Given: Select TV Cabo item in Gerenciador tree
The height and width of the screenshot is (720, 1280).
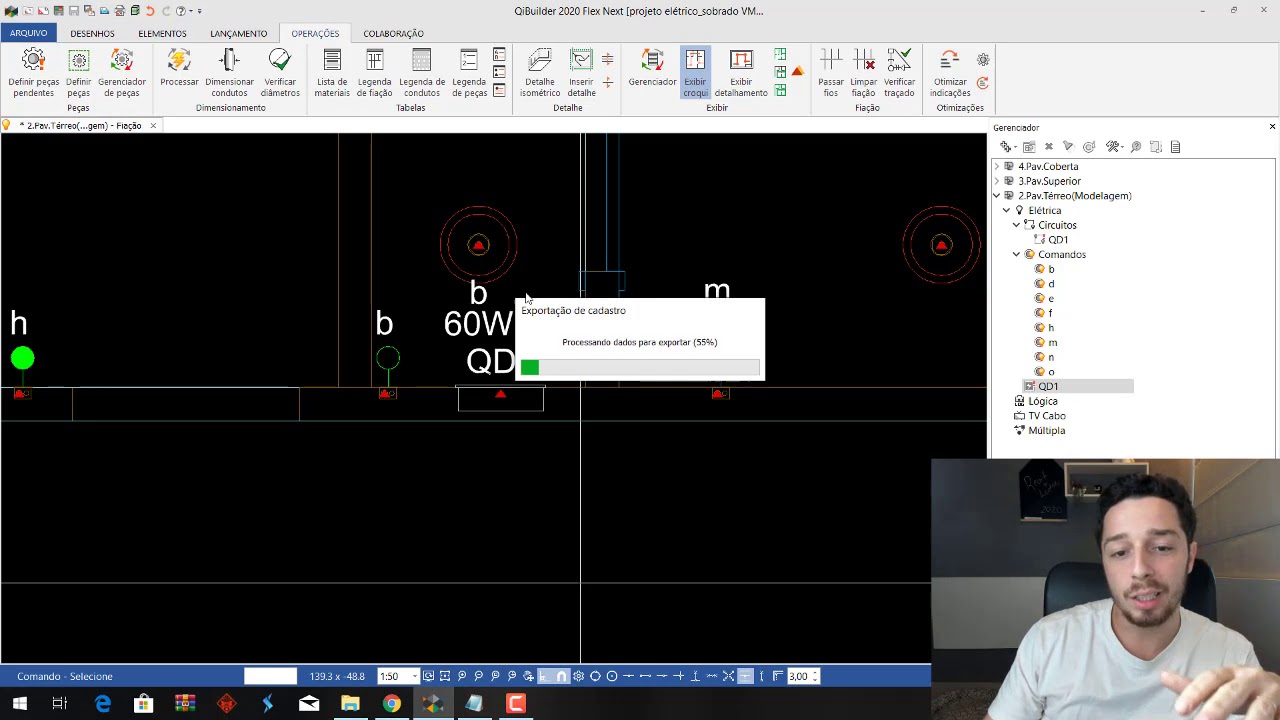Looking at the screenshot, I should point(1046,416).
